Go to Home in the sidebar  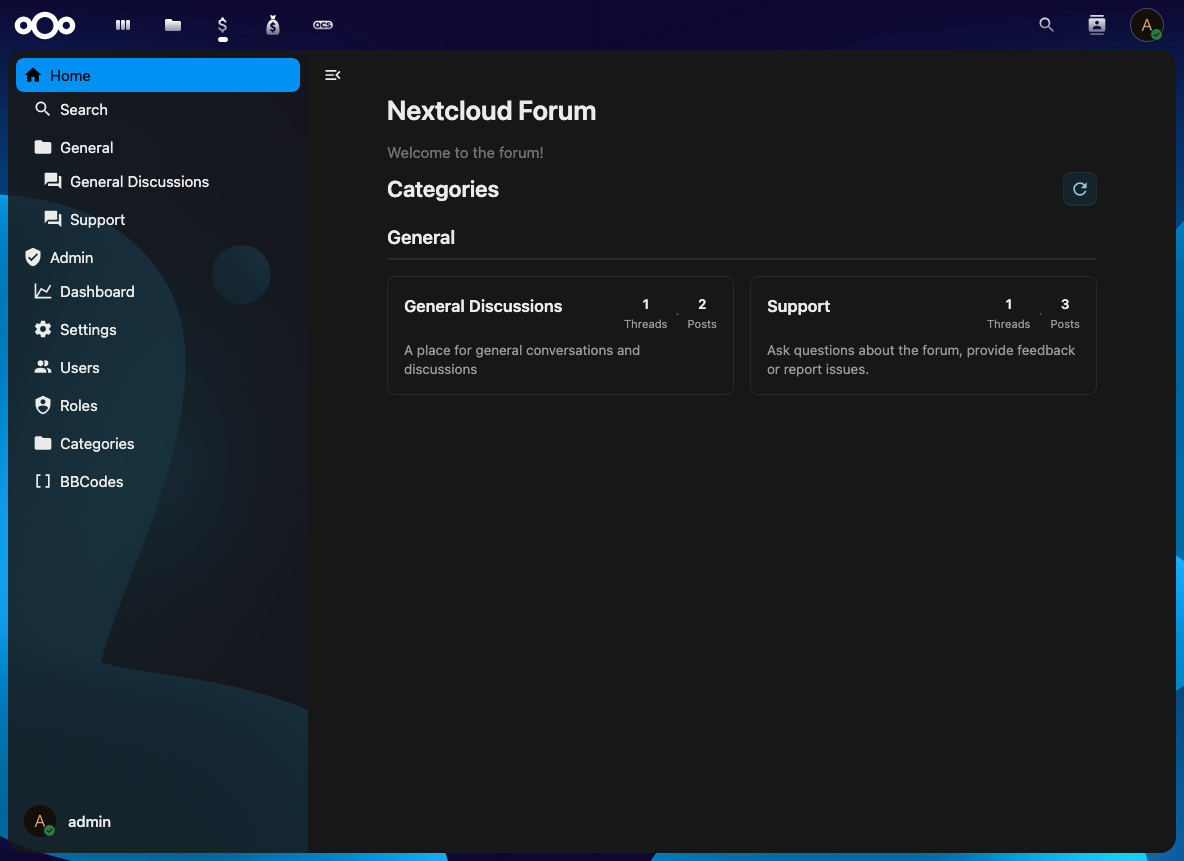click(x=158, y=76)
